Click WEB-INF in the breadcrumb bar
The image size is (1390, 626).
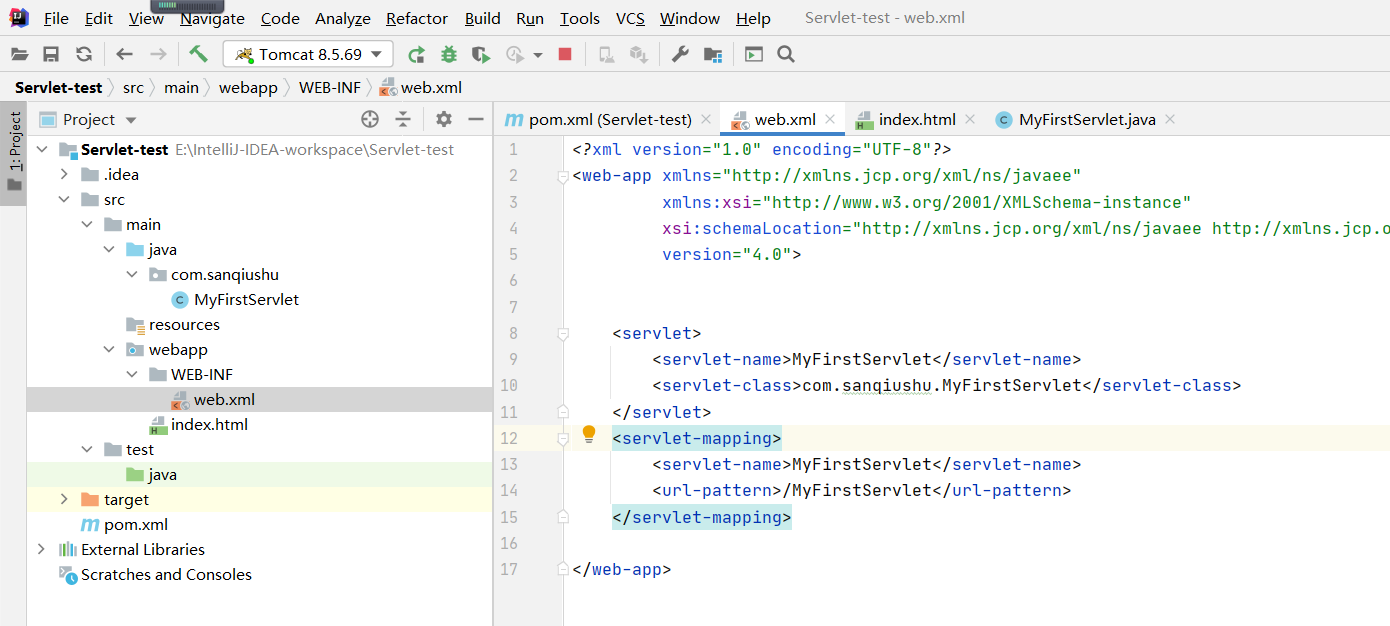330,87
